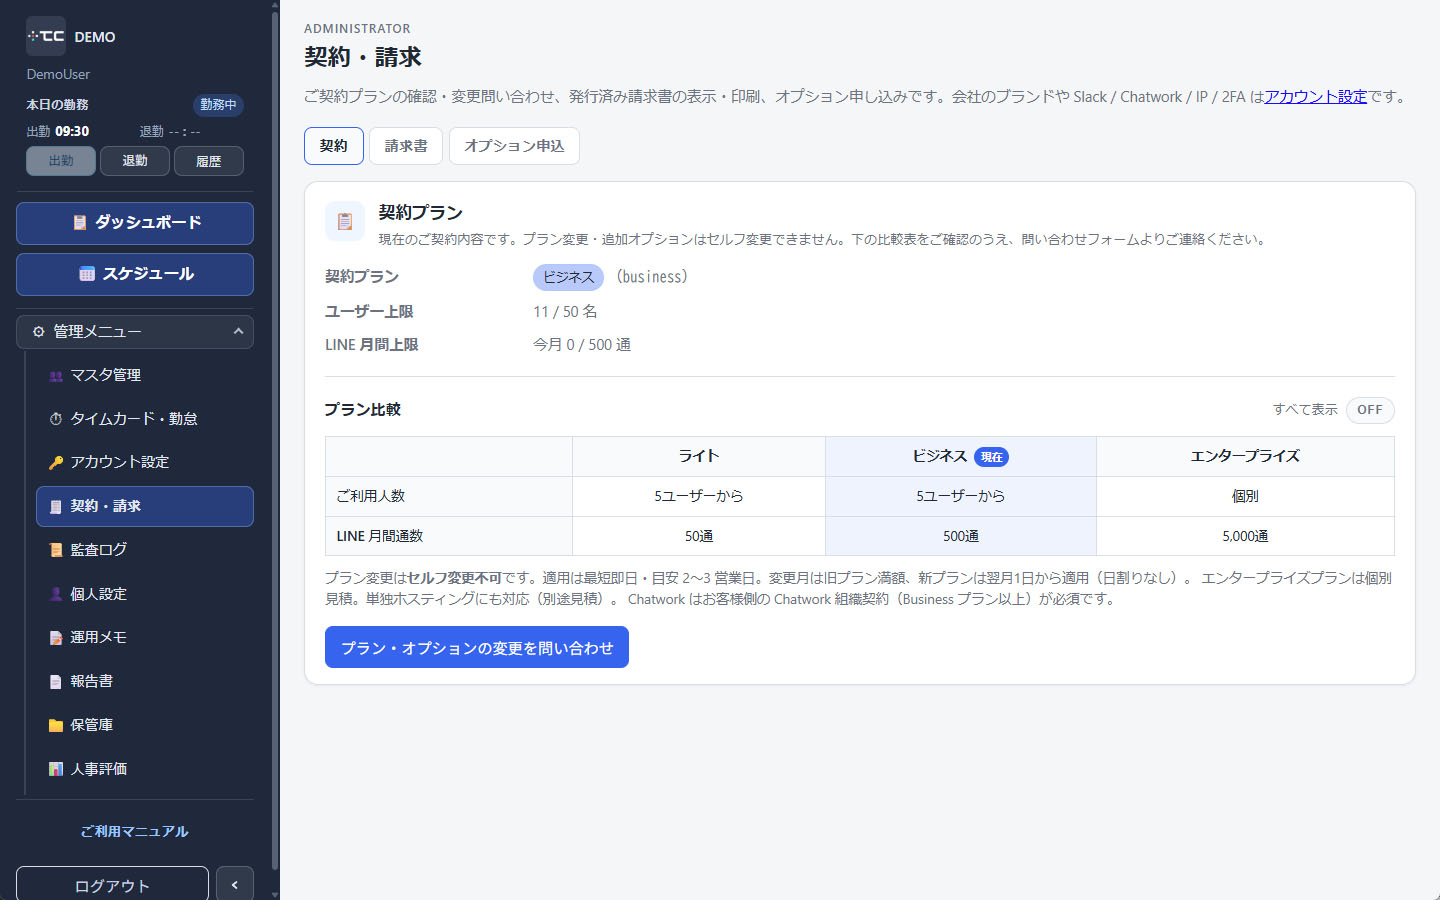1440x900 pixels.
Task: Open 人事評価 in the sidebar menu
Action: coord(145,769)
